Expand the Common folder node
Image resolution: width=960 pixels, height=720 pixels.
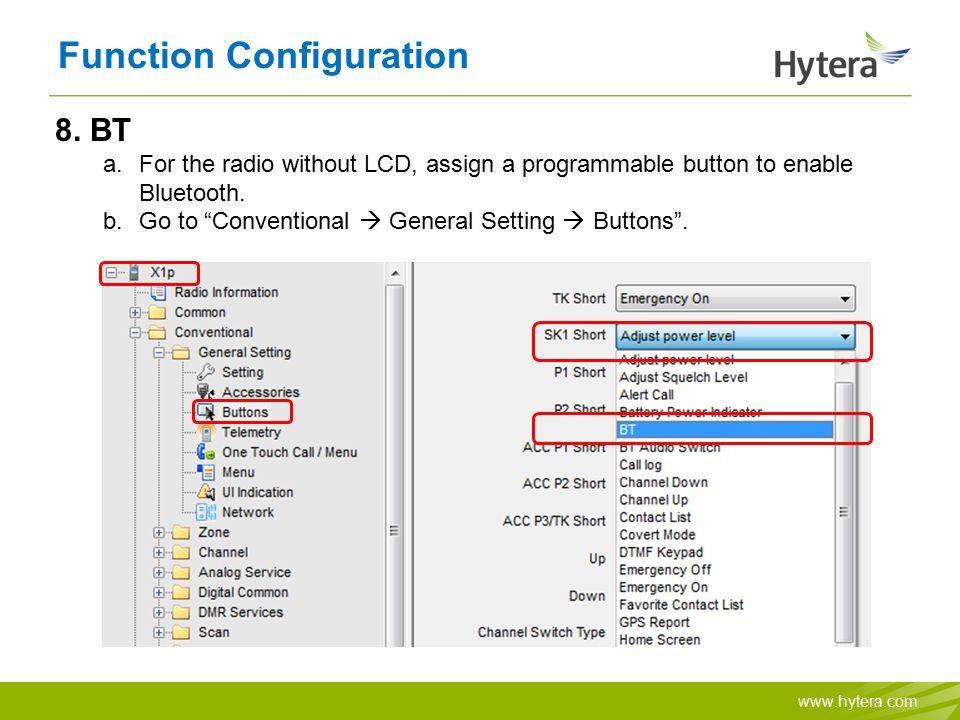pyautogui.click(x=135, y=313)
